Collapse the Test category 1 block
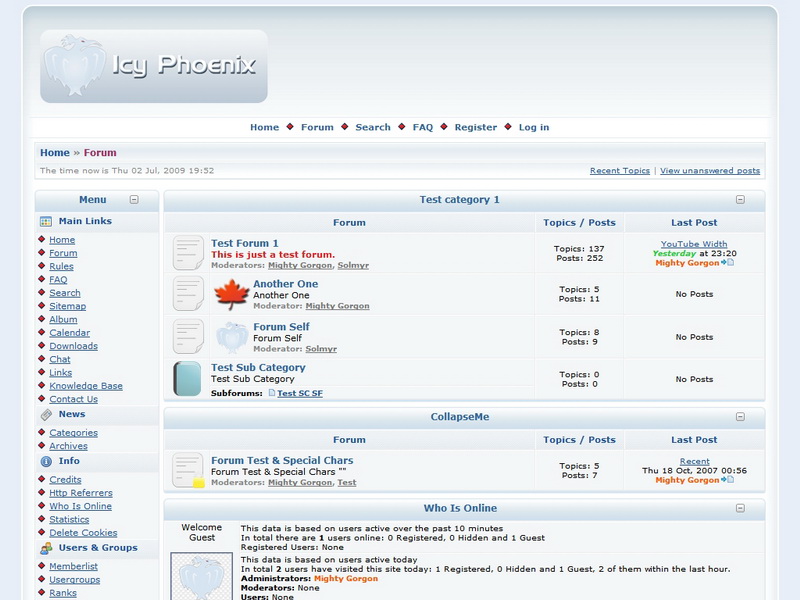Viewport: 800px width, 600px height. click(740, 199)
